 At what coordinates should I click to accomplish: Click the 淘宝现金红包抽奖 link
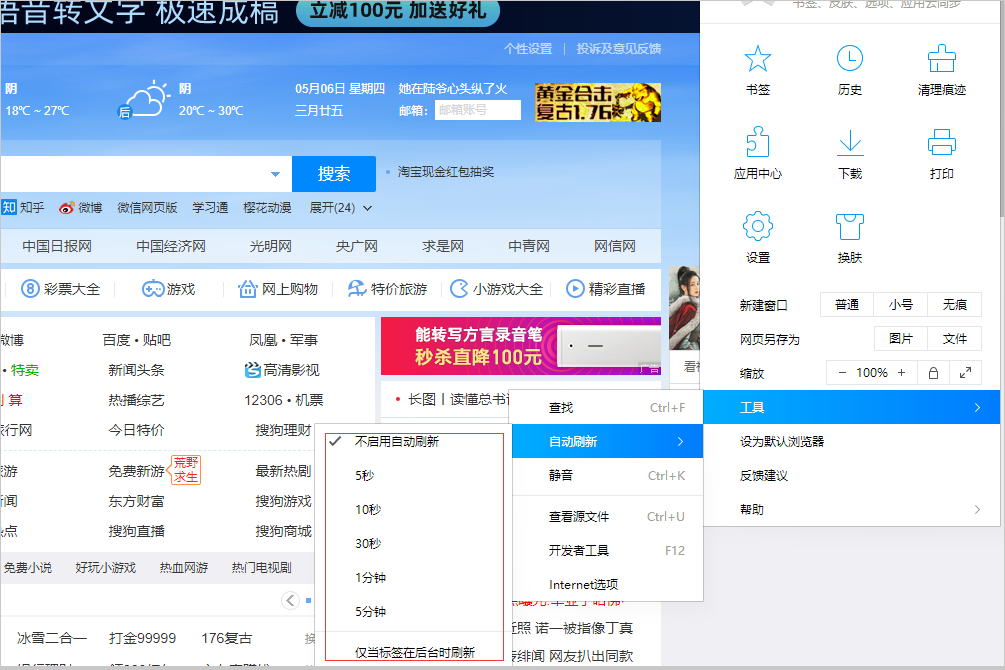(445, 172)
